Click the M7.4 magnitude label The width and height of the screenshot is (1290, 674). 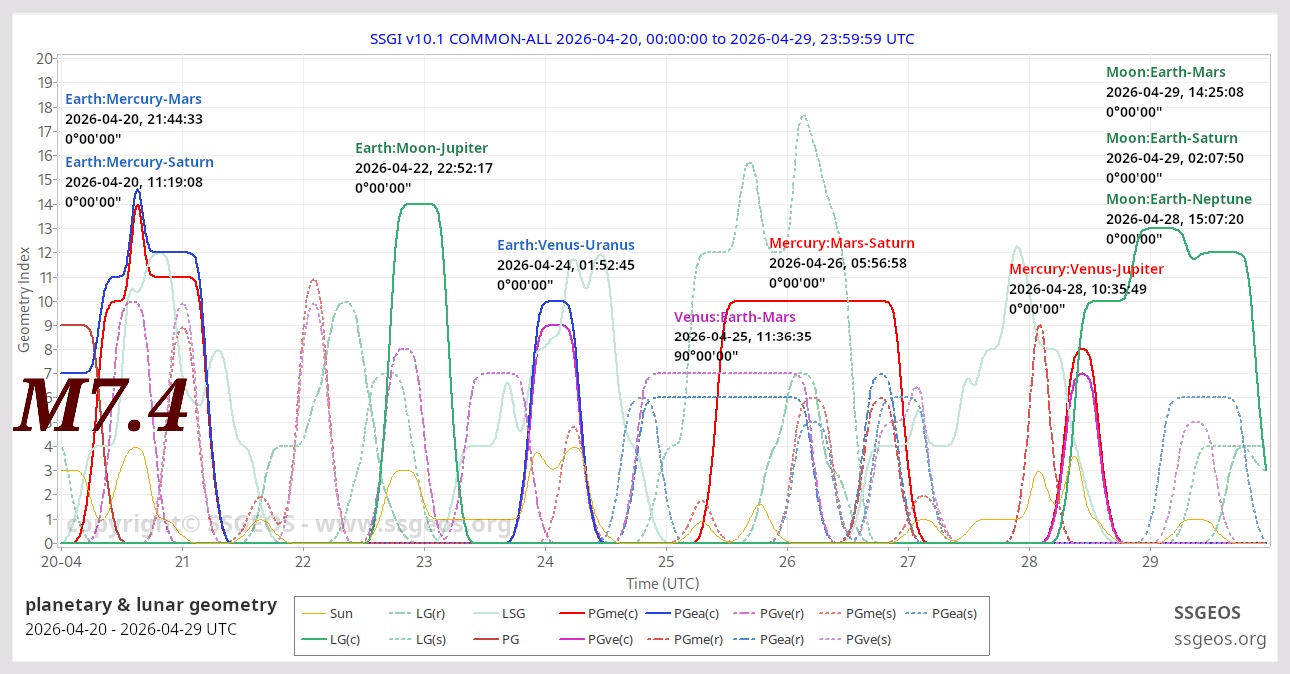click(x=100, y=405)
